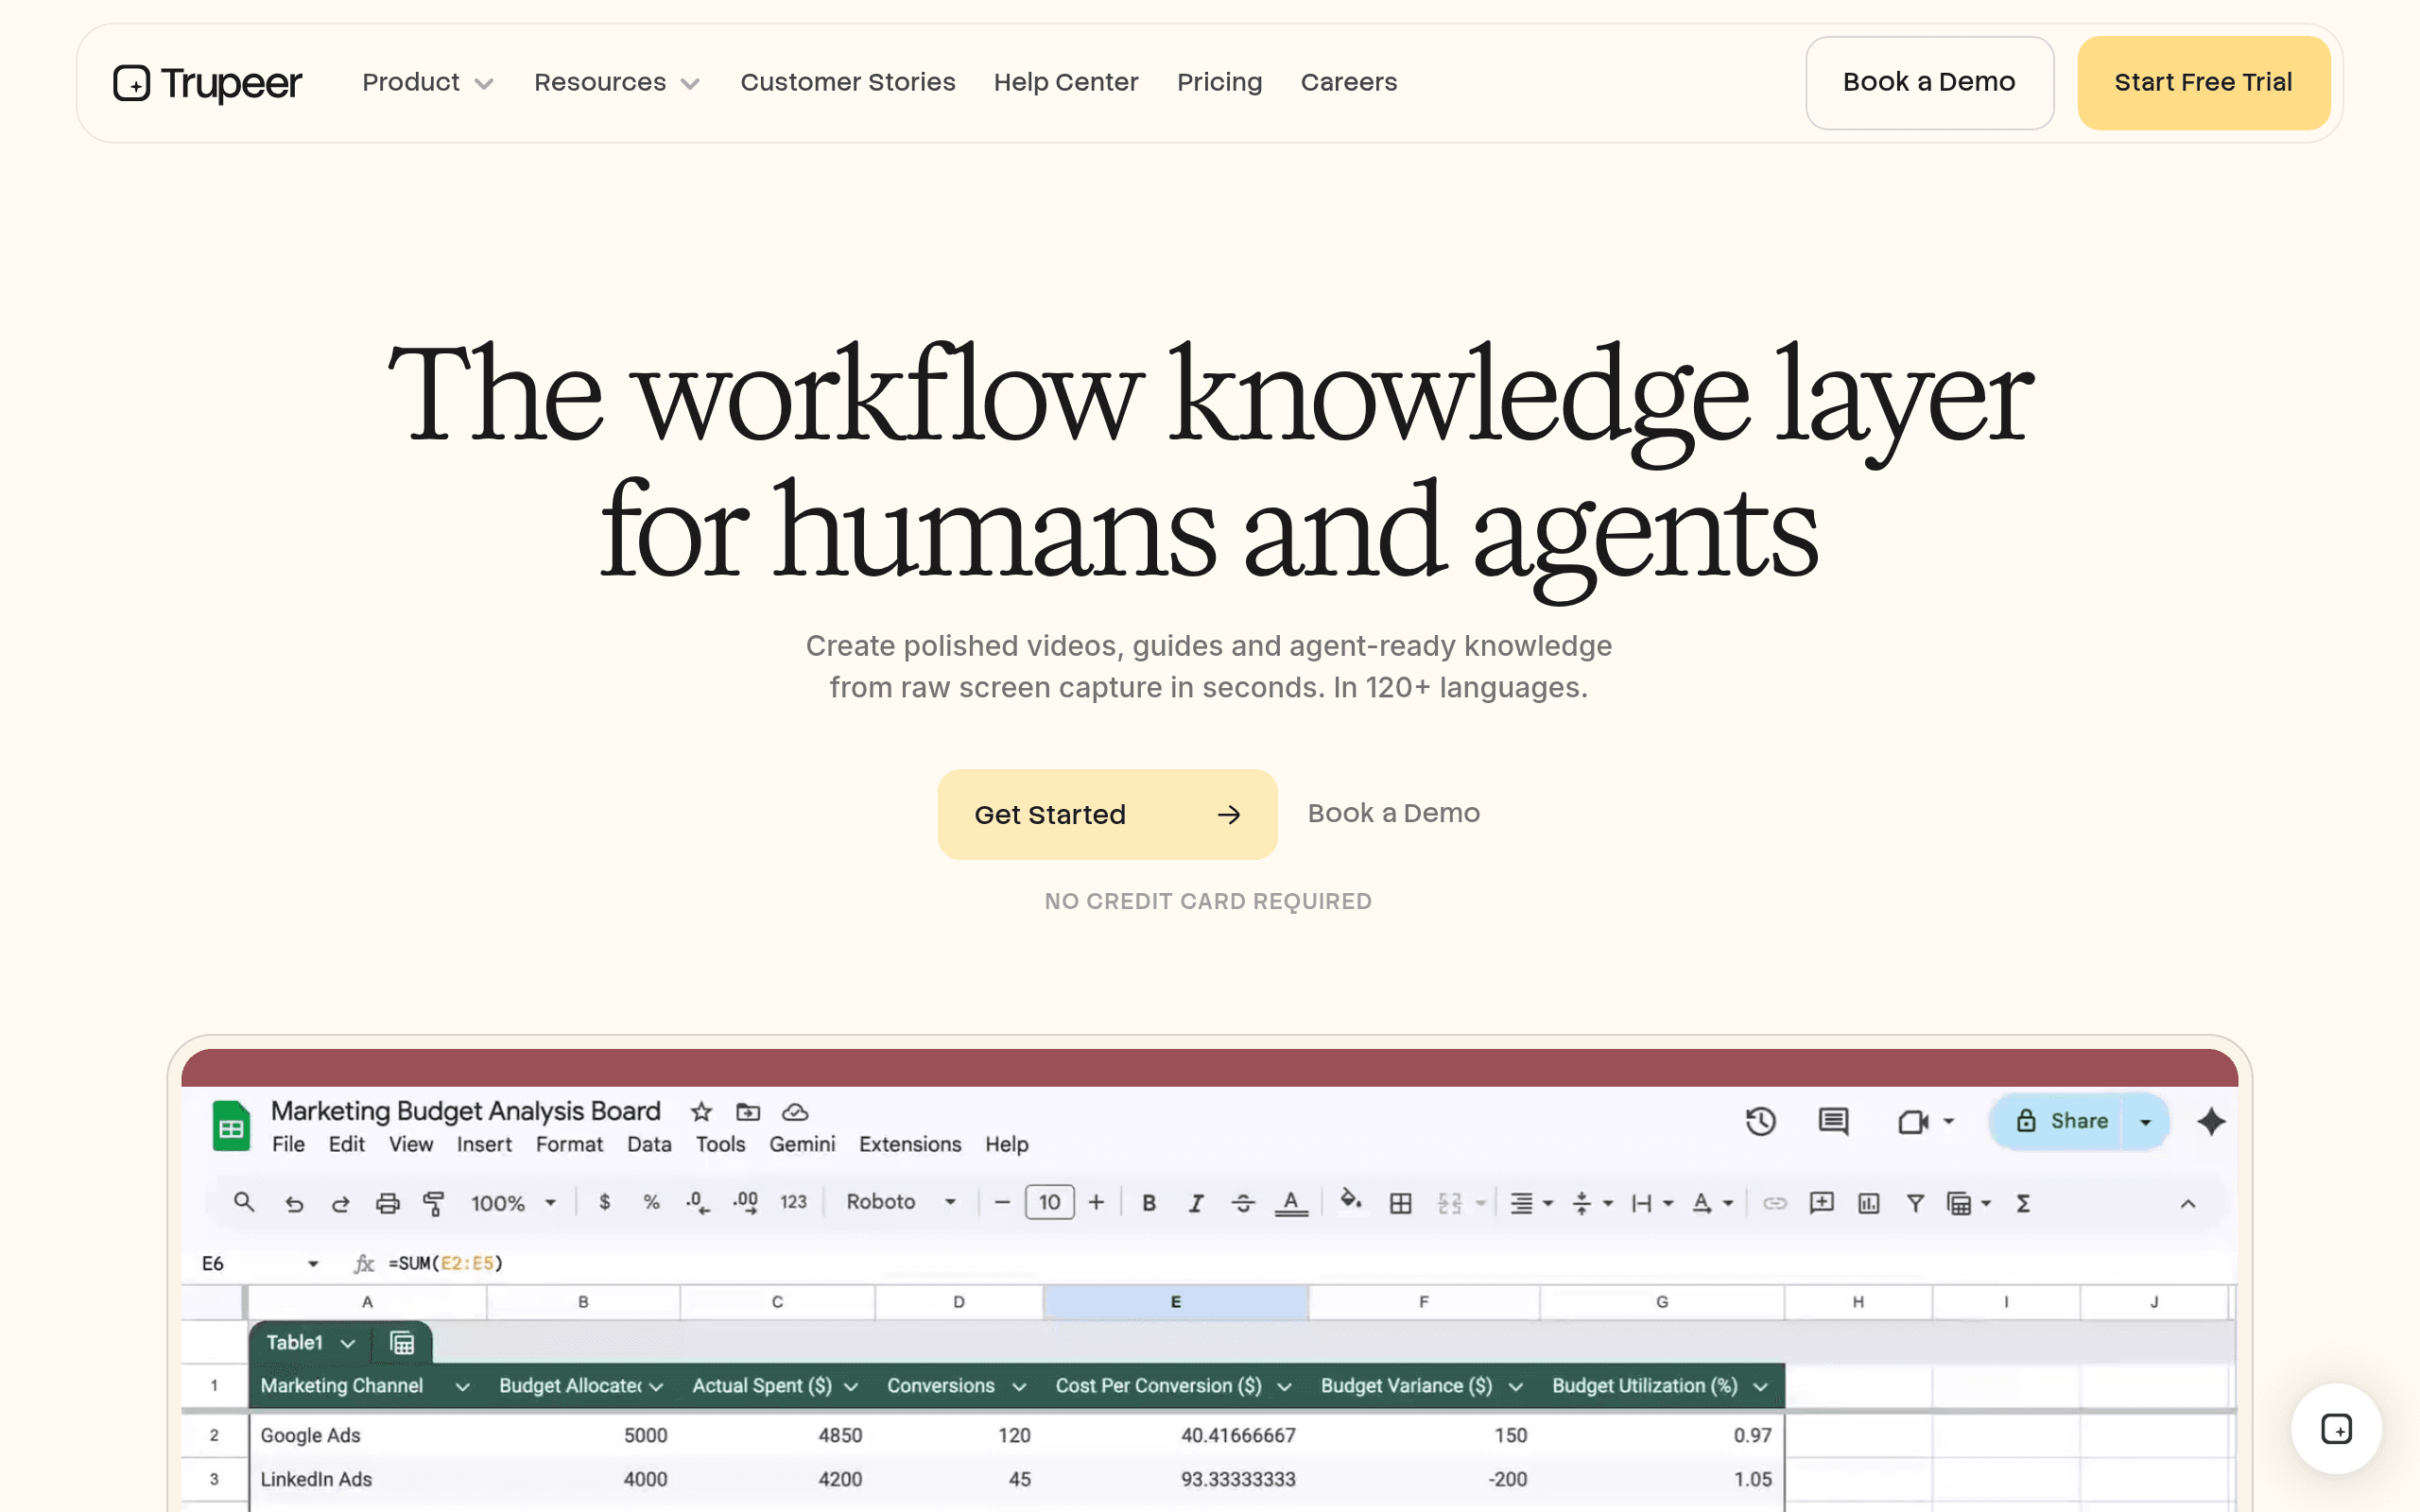The image size is (2420, 1512).
Task: Click the insert link icon
Action: [1775, 1203]
